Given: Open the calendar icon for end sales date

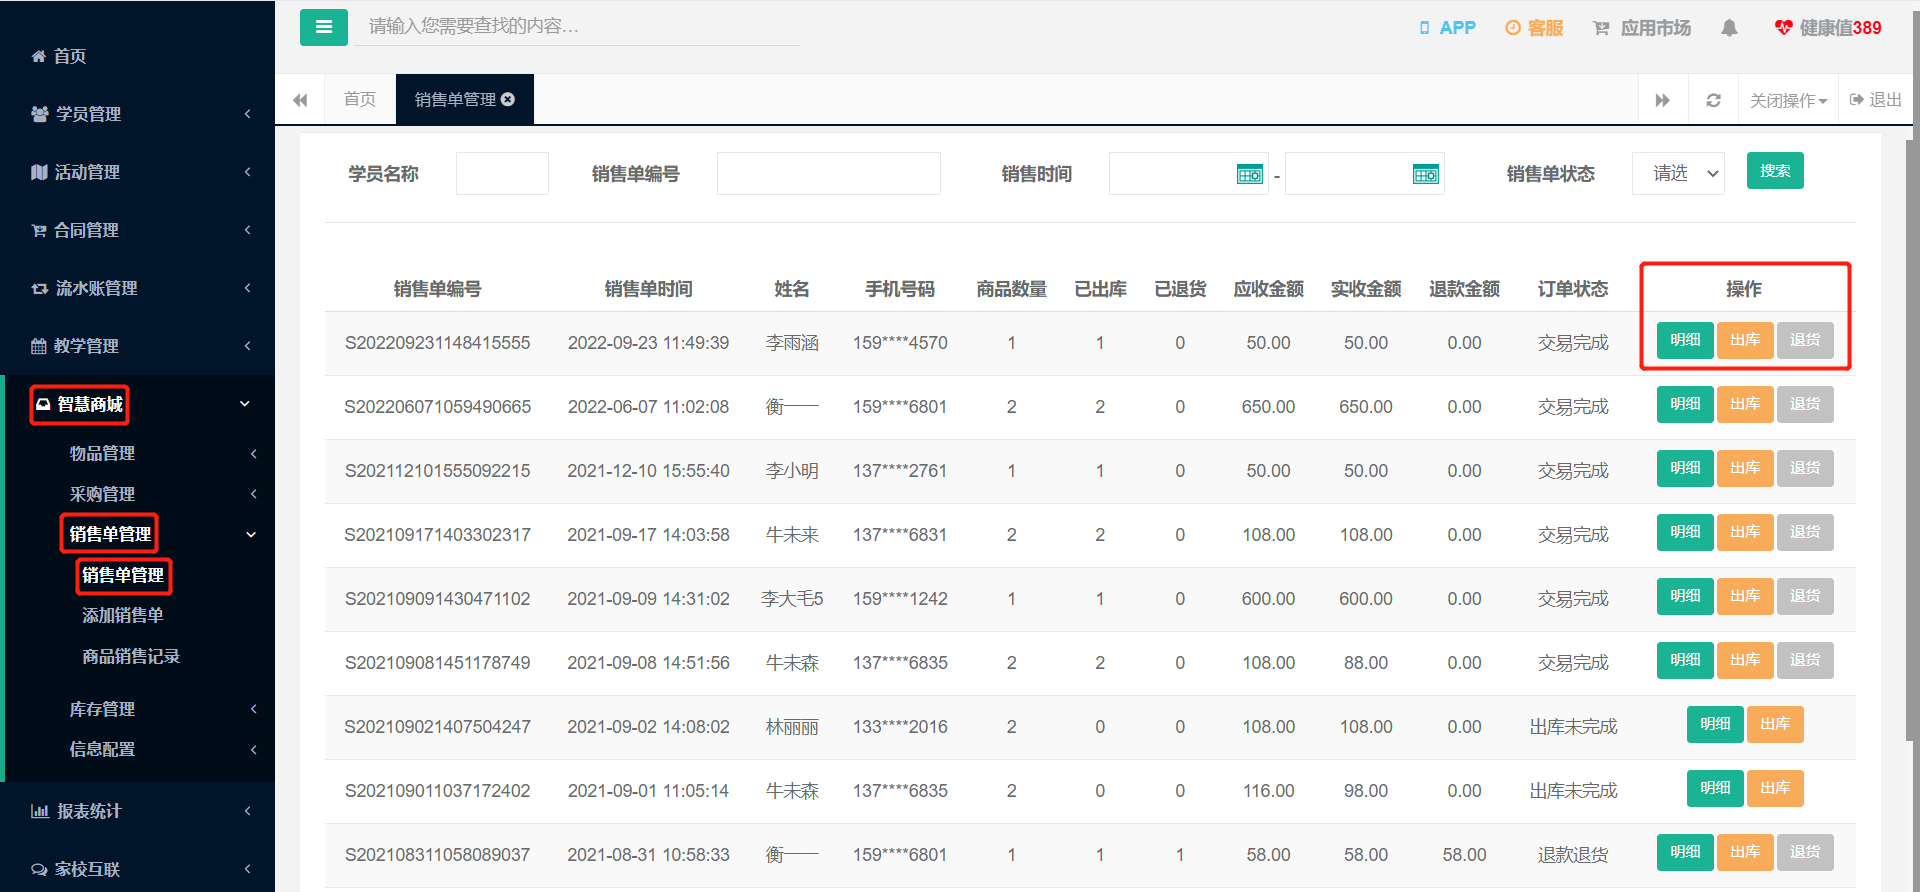Looking at the screenshot, I should (1426, 174).
